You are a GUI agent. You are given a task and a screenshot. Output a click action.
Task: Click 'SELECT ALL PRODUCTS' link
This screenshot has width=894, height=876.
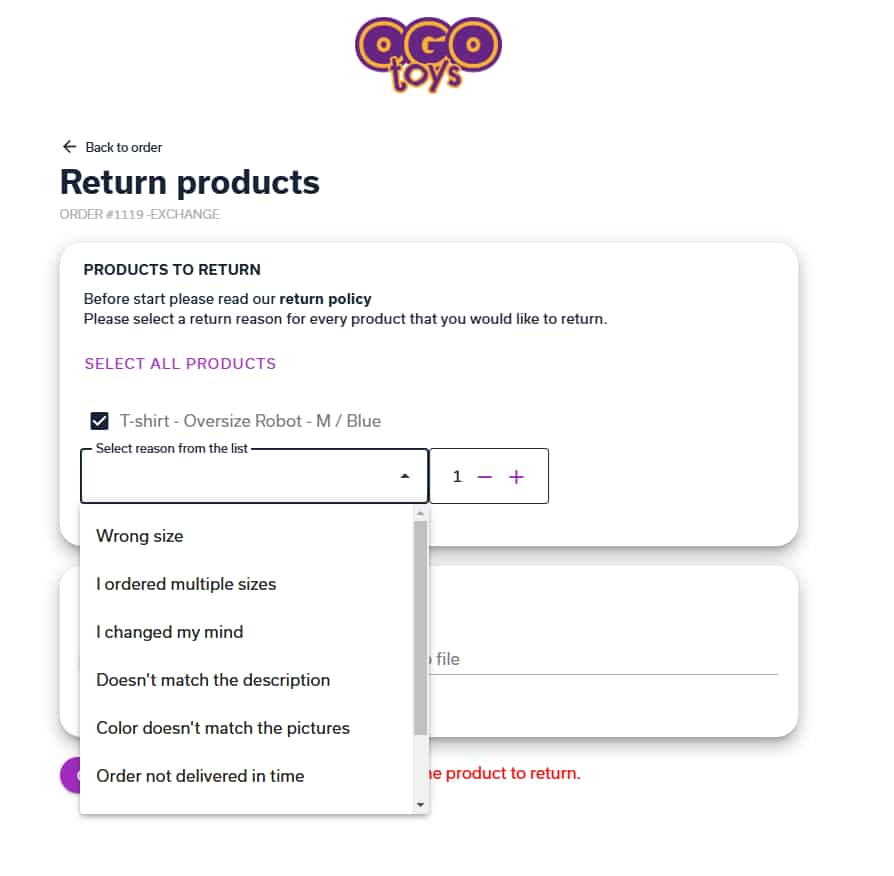[180, 364]
